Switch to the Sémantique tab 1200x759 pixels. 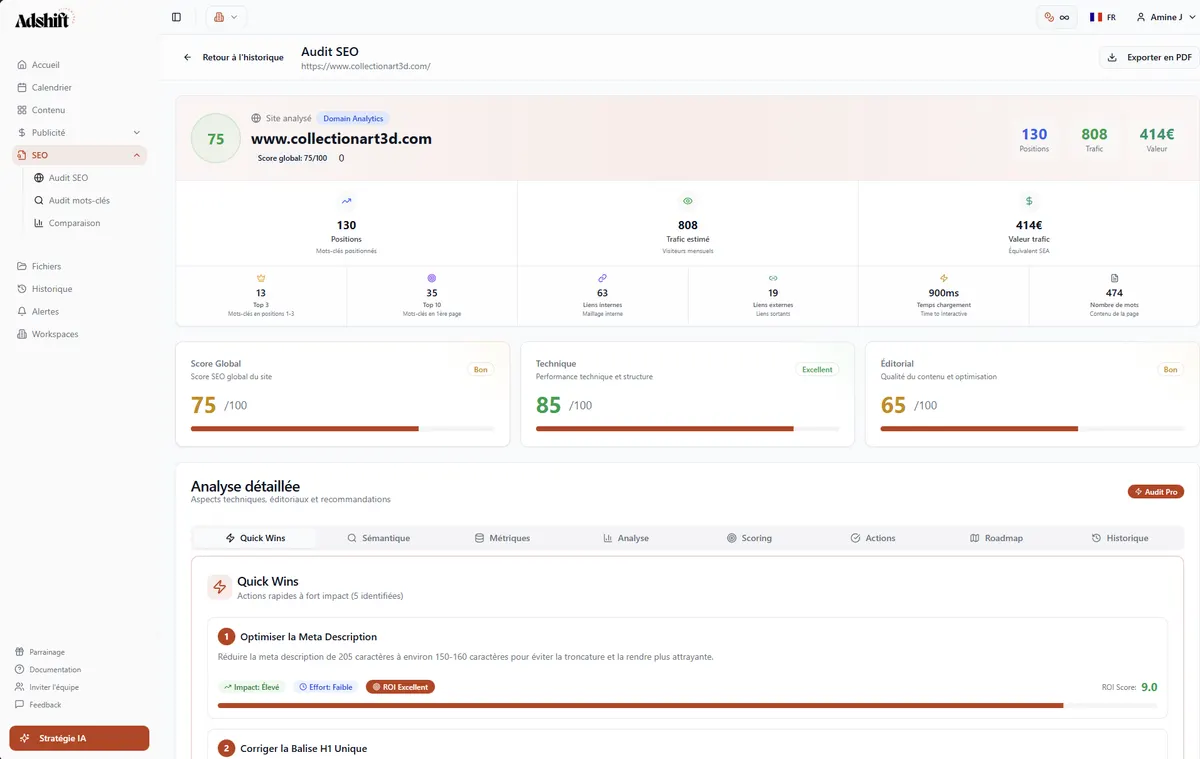378,538
